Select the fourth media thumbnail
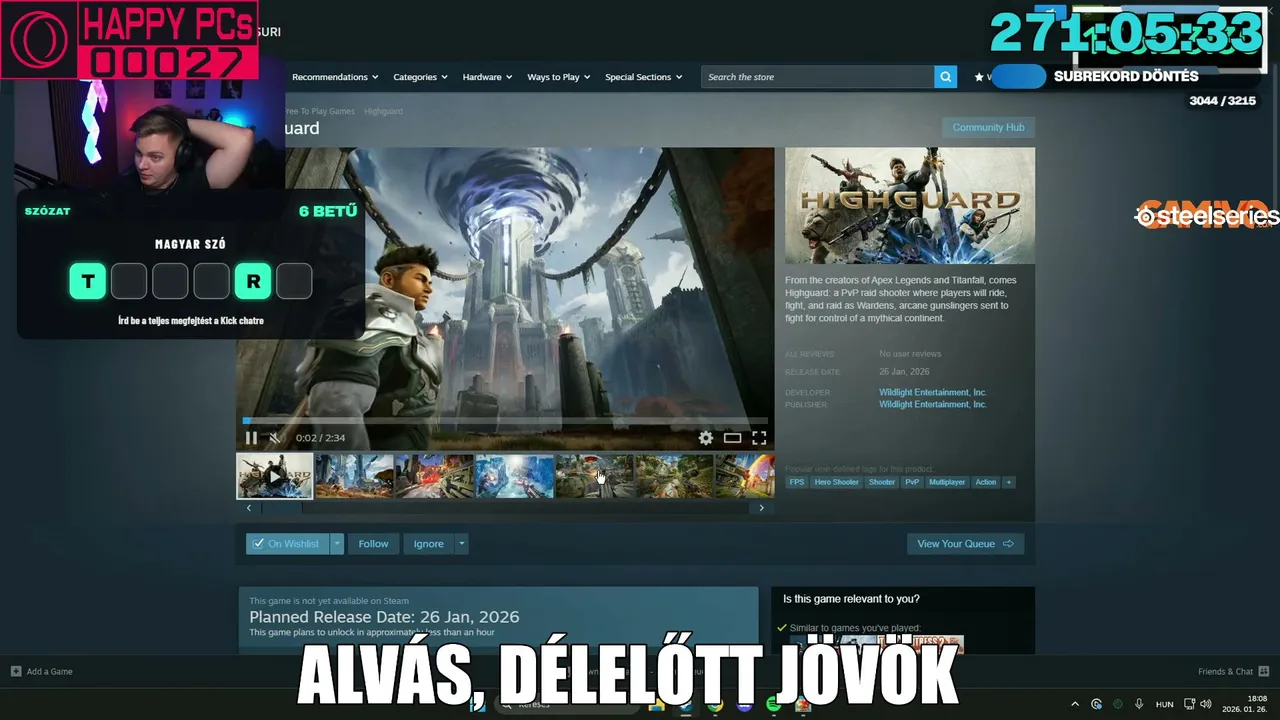1280x720 pixels. pos(514,476)
